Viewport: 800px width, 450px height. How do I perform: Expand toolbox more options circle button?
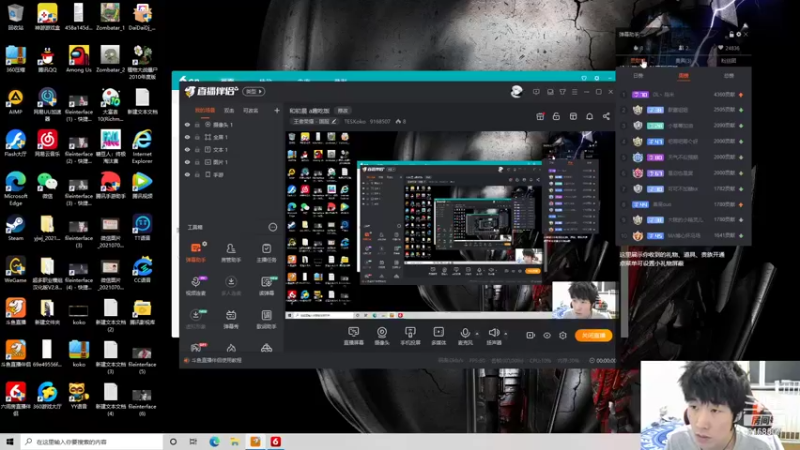click(273, 227)
